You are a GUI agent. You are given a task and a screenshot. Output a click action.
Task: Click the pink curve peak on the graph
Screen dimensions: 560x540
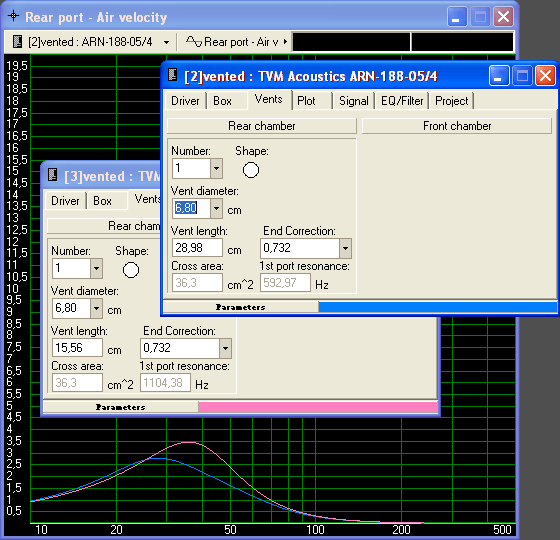(189, 442)
